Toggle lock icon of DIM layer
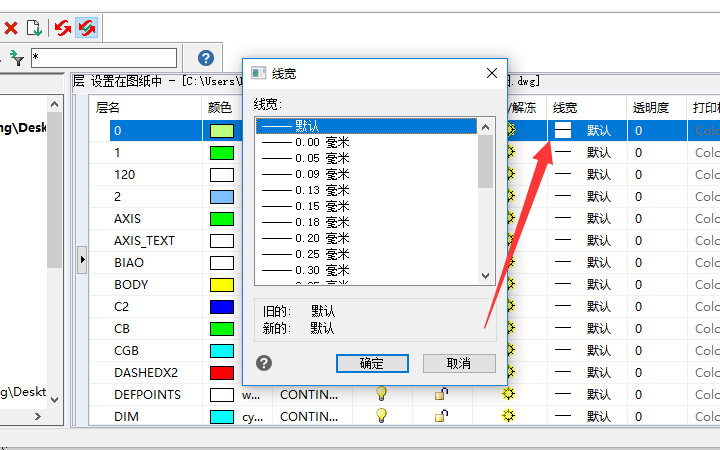This screenshot has width=720, height=450. [x=441, y=416]
